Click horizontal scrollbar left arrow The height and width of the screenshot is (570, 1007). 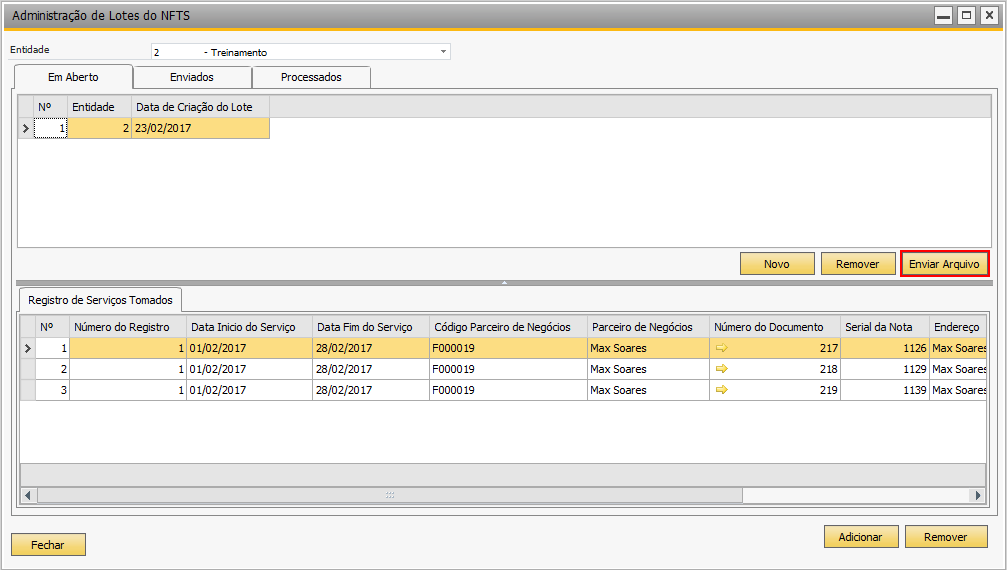[x=28, y=495]
